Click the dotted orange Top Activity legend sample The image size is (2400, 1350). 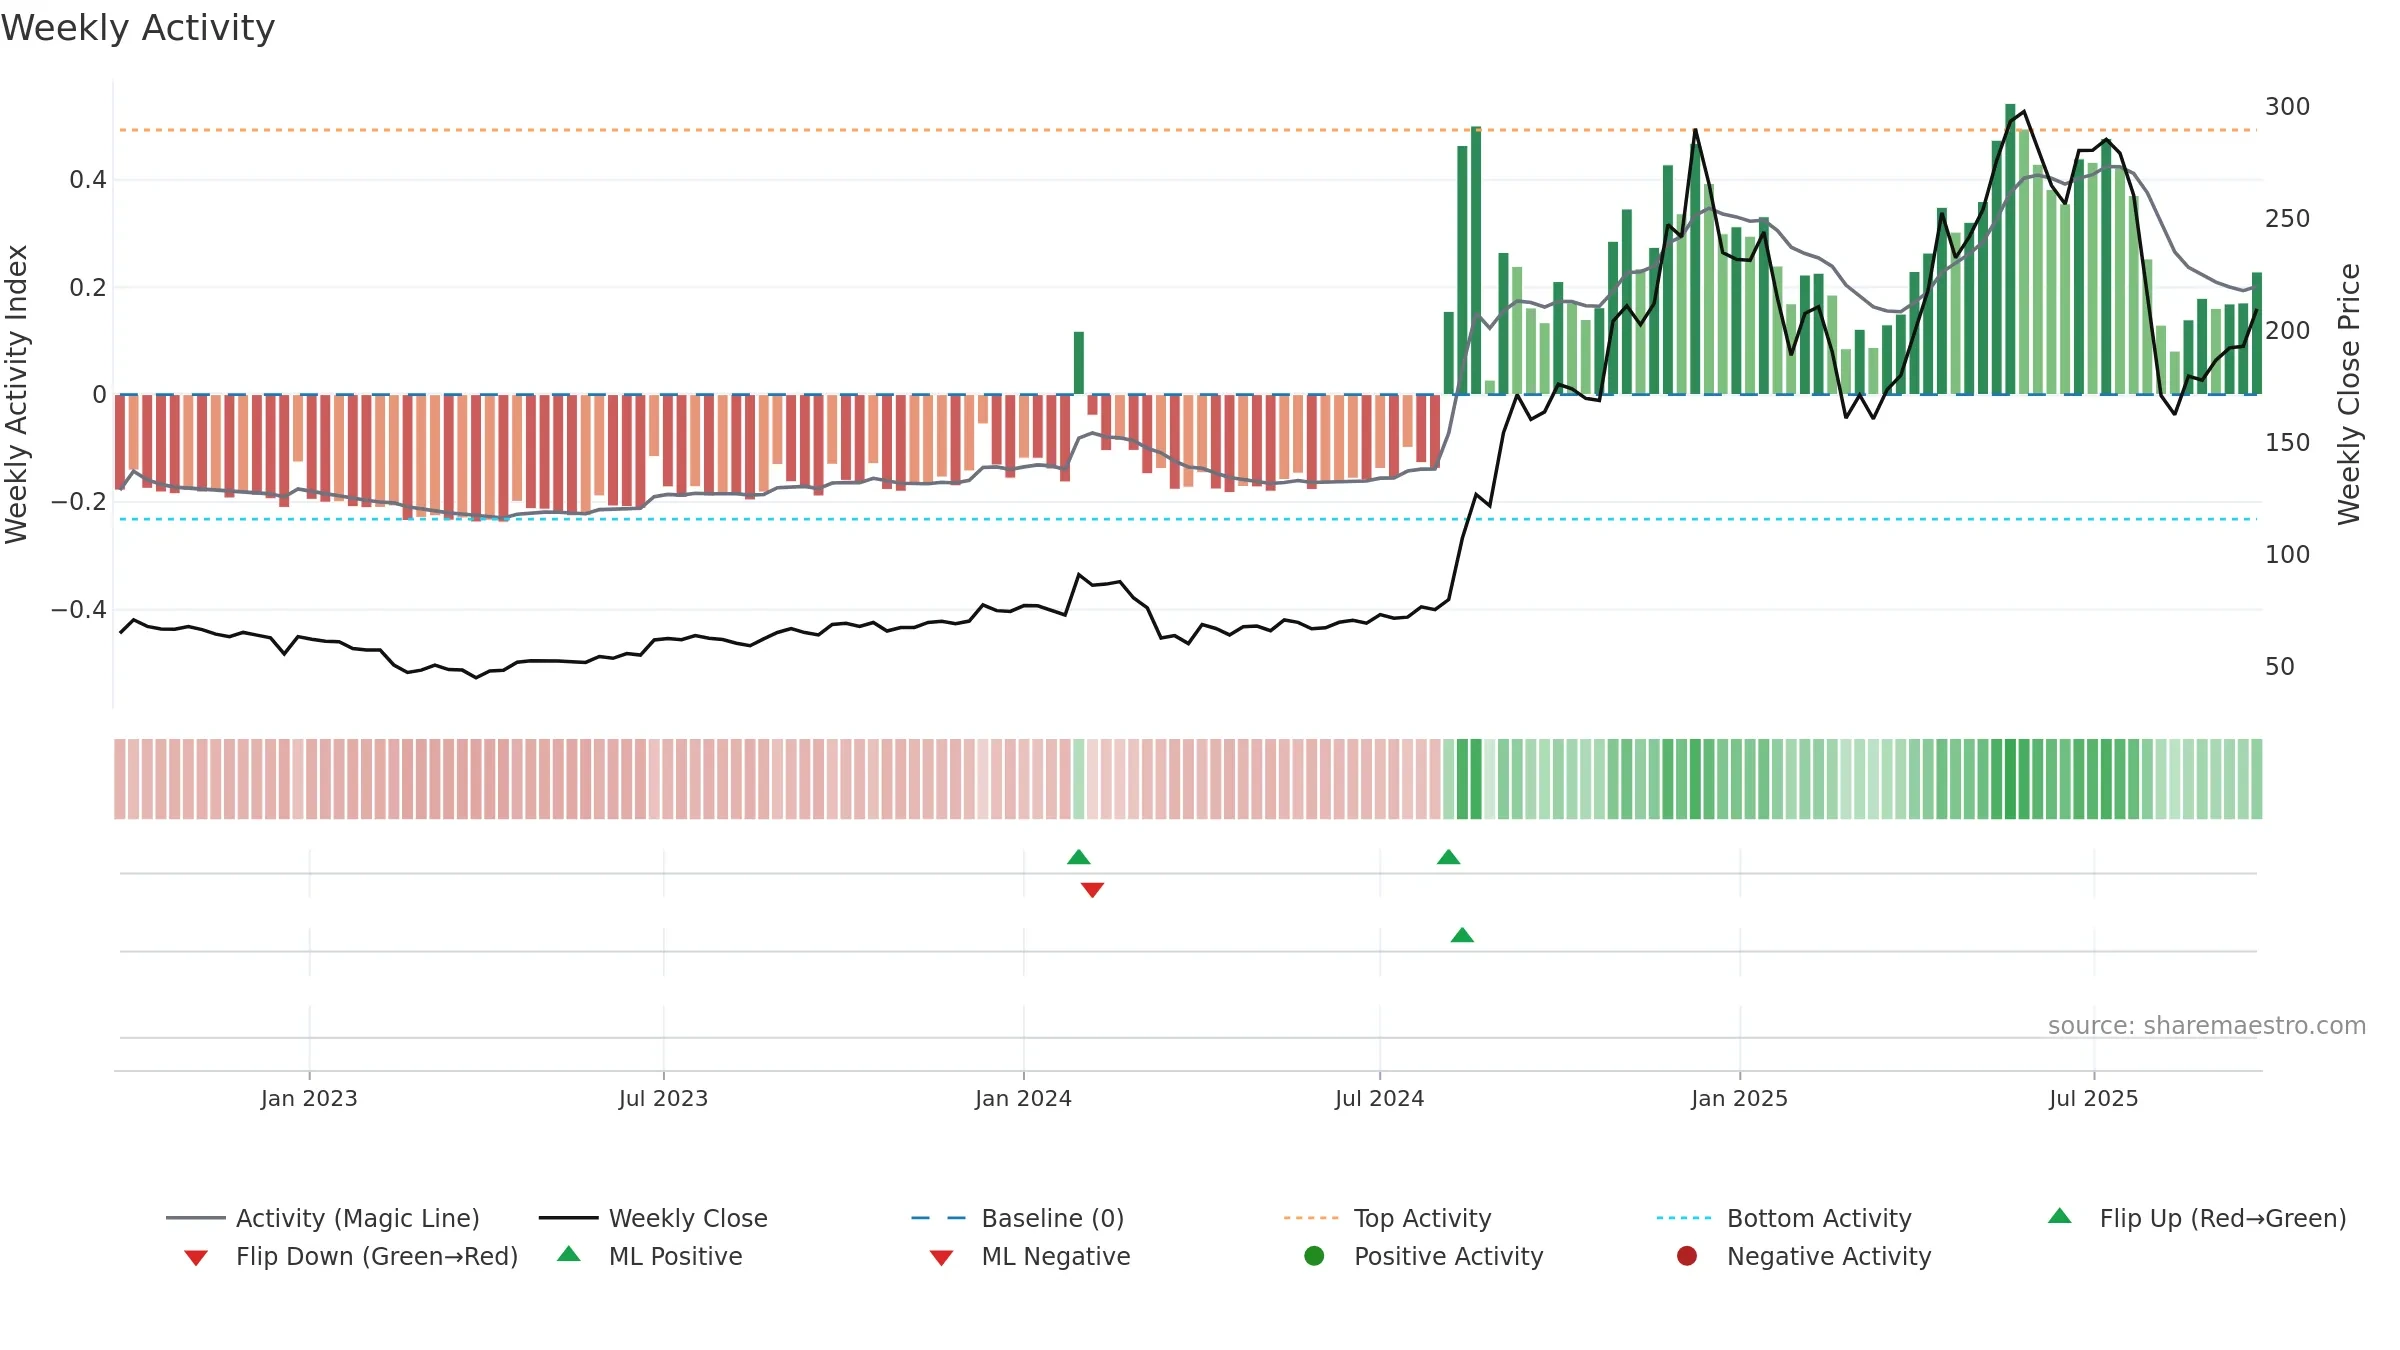pos(1311,1218)
